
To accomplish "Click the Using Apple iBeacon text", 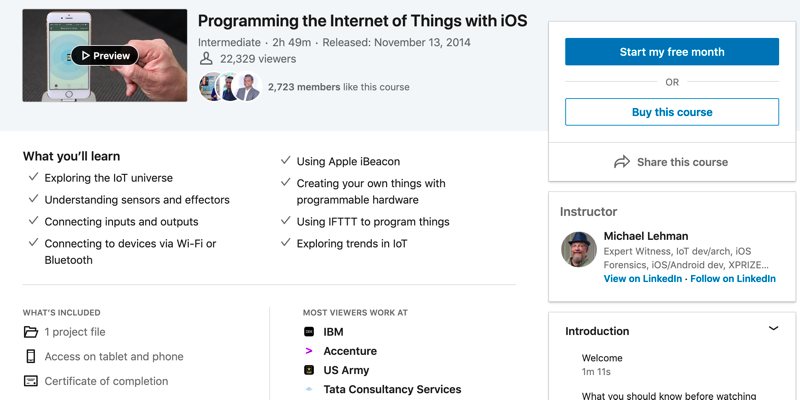I will [x=348, y=162].
